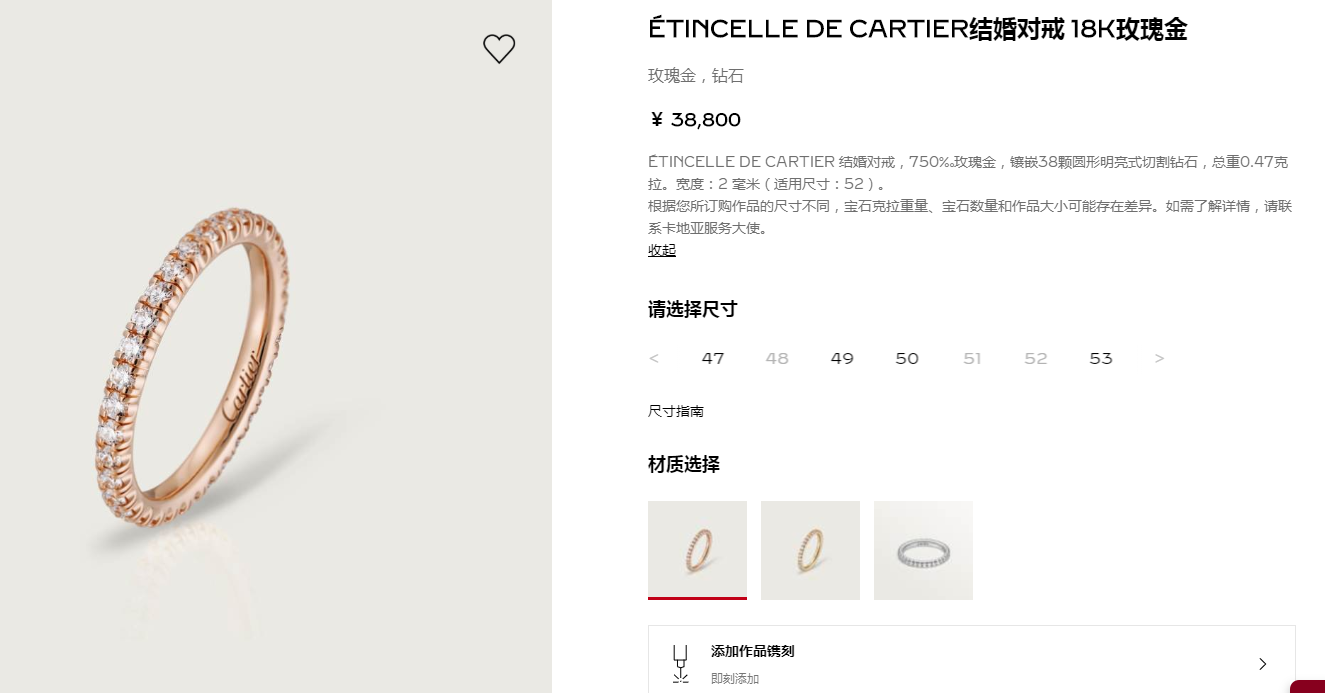Open the 尺寸指南 size guide
1325x693 pixels.
(676, 411)
